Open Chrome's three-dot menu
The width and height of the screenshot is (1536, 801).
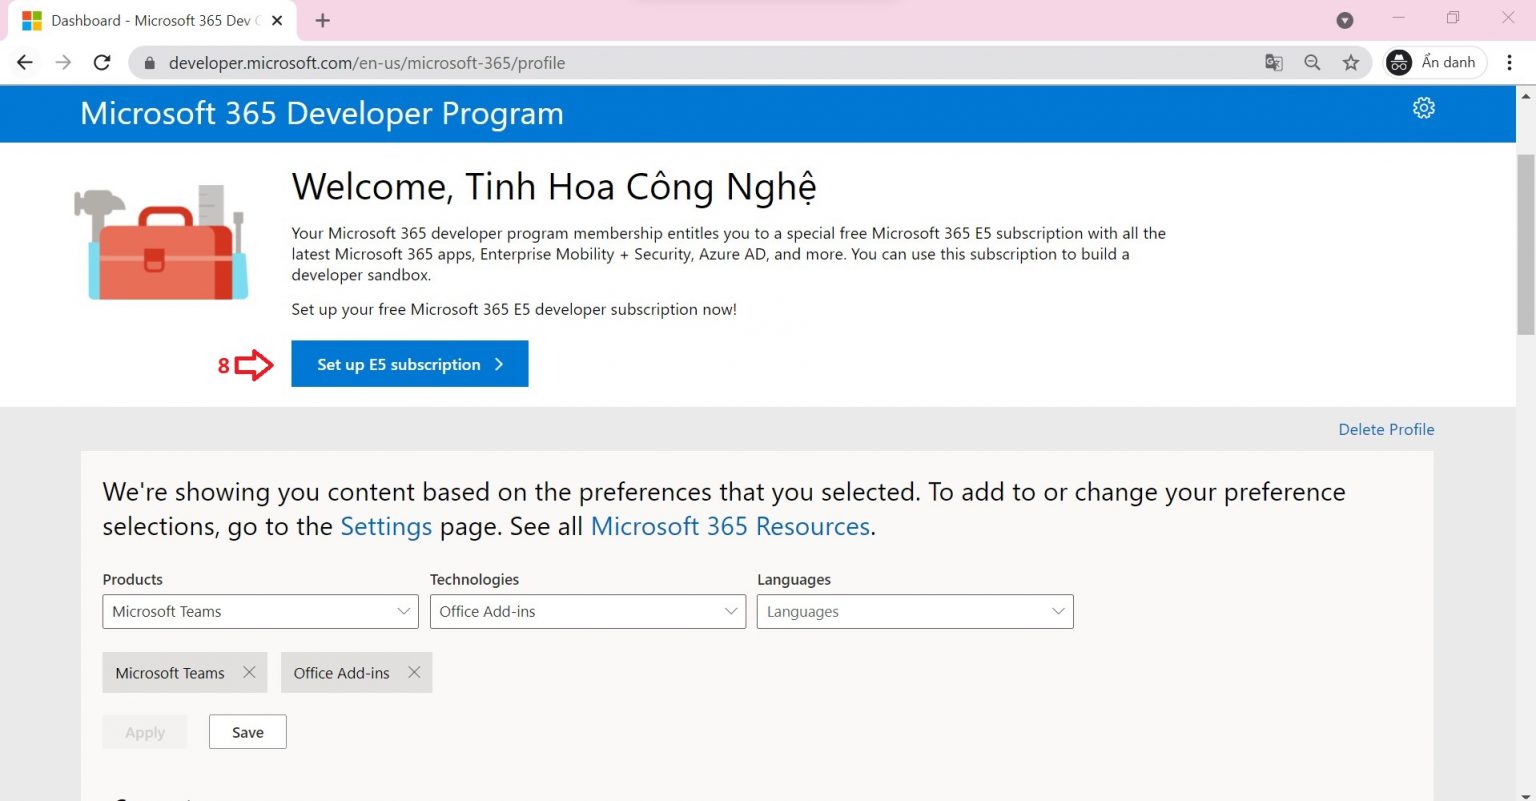point(1509,62)
